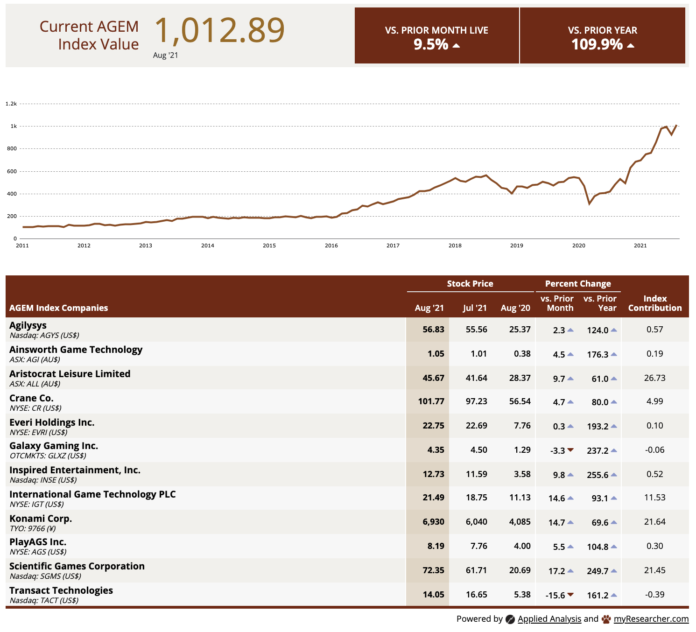Image resolution: width=696 pixels, height=632 pixels.
Task: Click the up arrow beside 9.5%
Action: point(456,45)
